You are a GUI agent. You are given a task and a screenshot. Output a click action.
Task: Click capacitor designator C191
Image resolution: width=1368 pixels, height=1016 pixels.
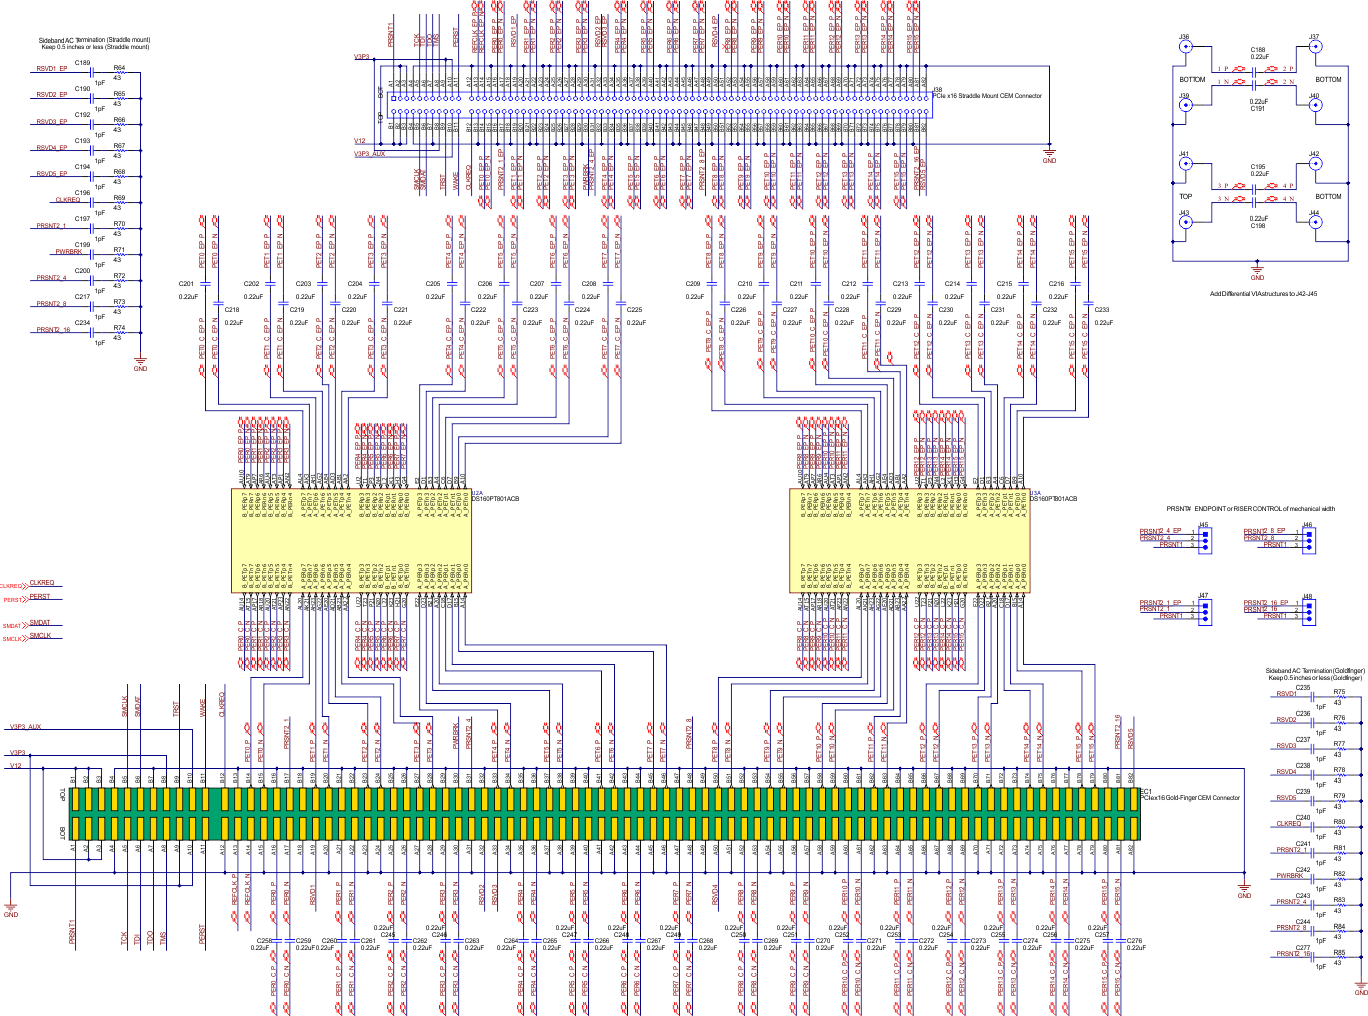pyautogui.click(x=1258, y=109)
